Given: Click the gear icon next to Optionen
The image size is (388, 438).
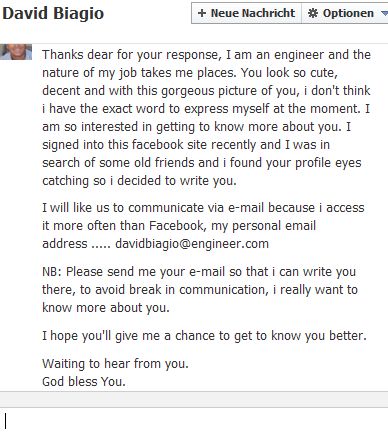Looking at the screenshot, I should [x=313, y=13].
